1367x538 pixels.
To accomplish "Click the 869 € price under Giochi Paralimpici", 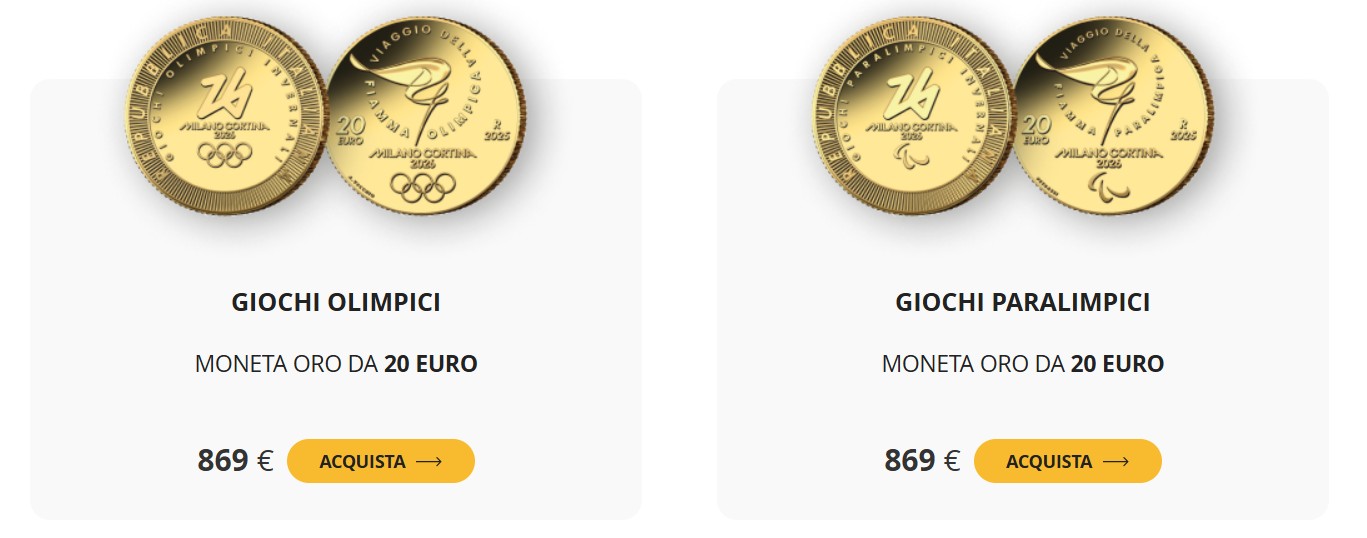I will 922,461.
